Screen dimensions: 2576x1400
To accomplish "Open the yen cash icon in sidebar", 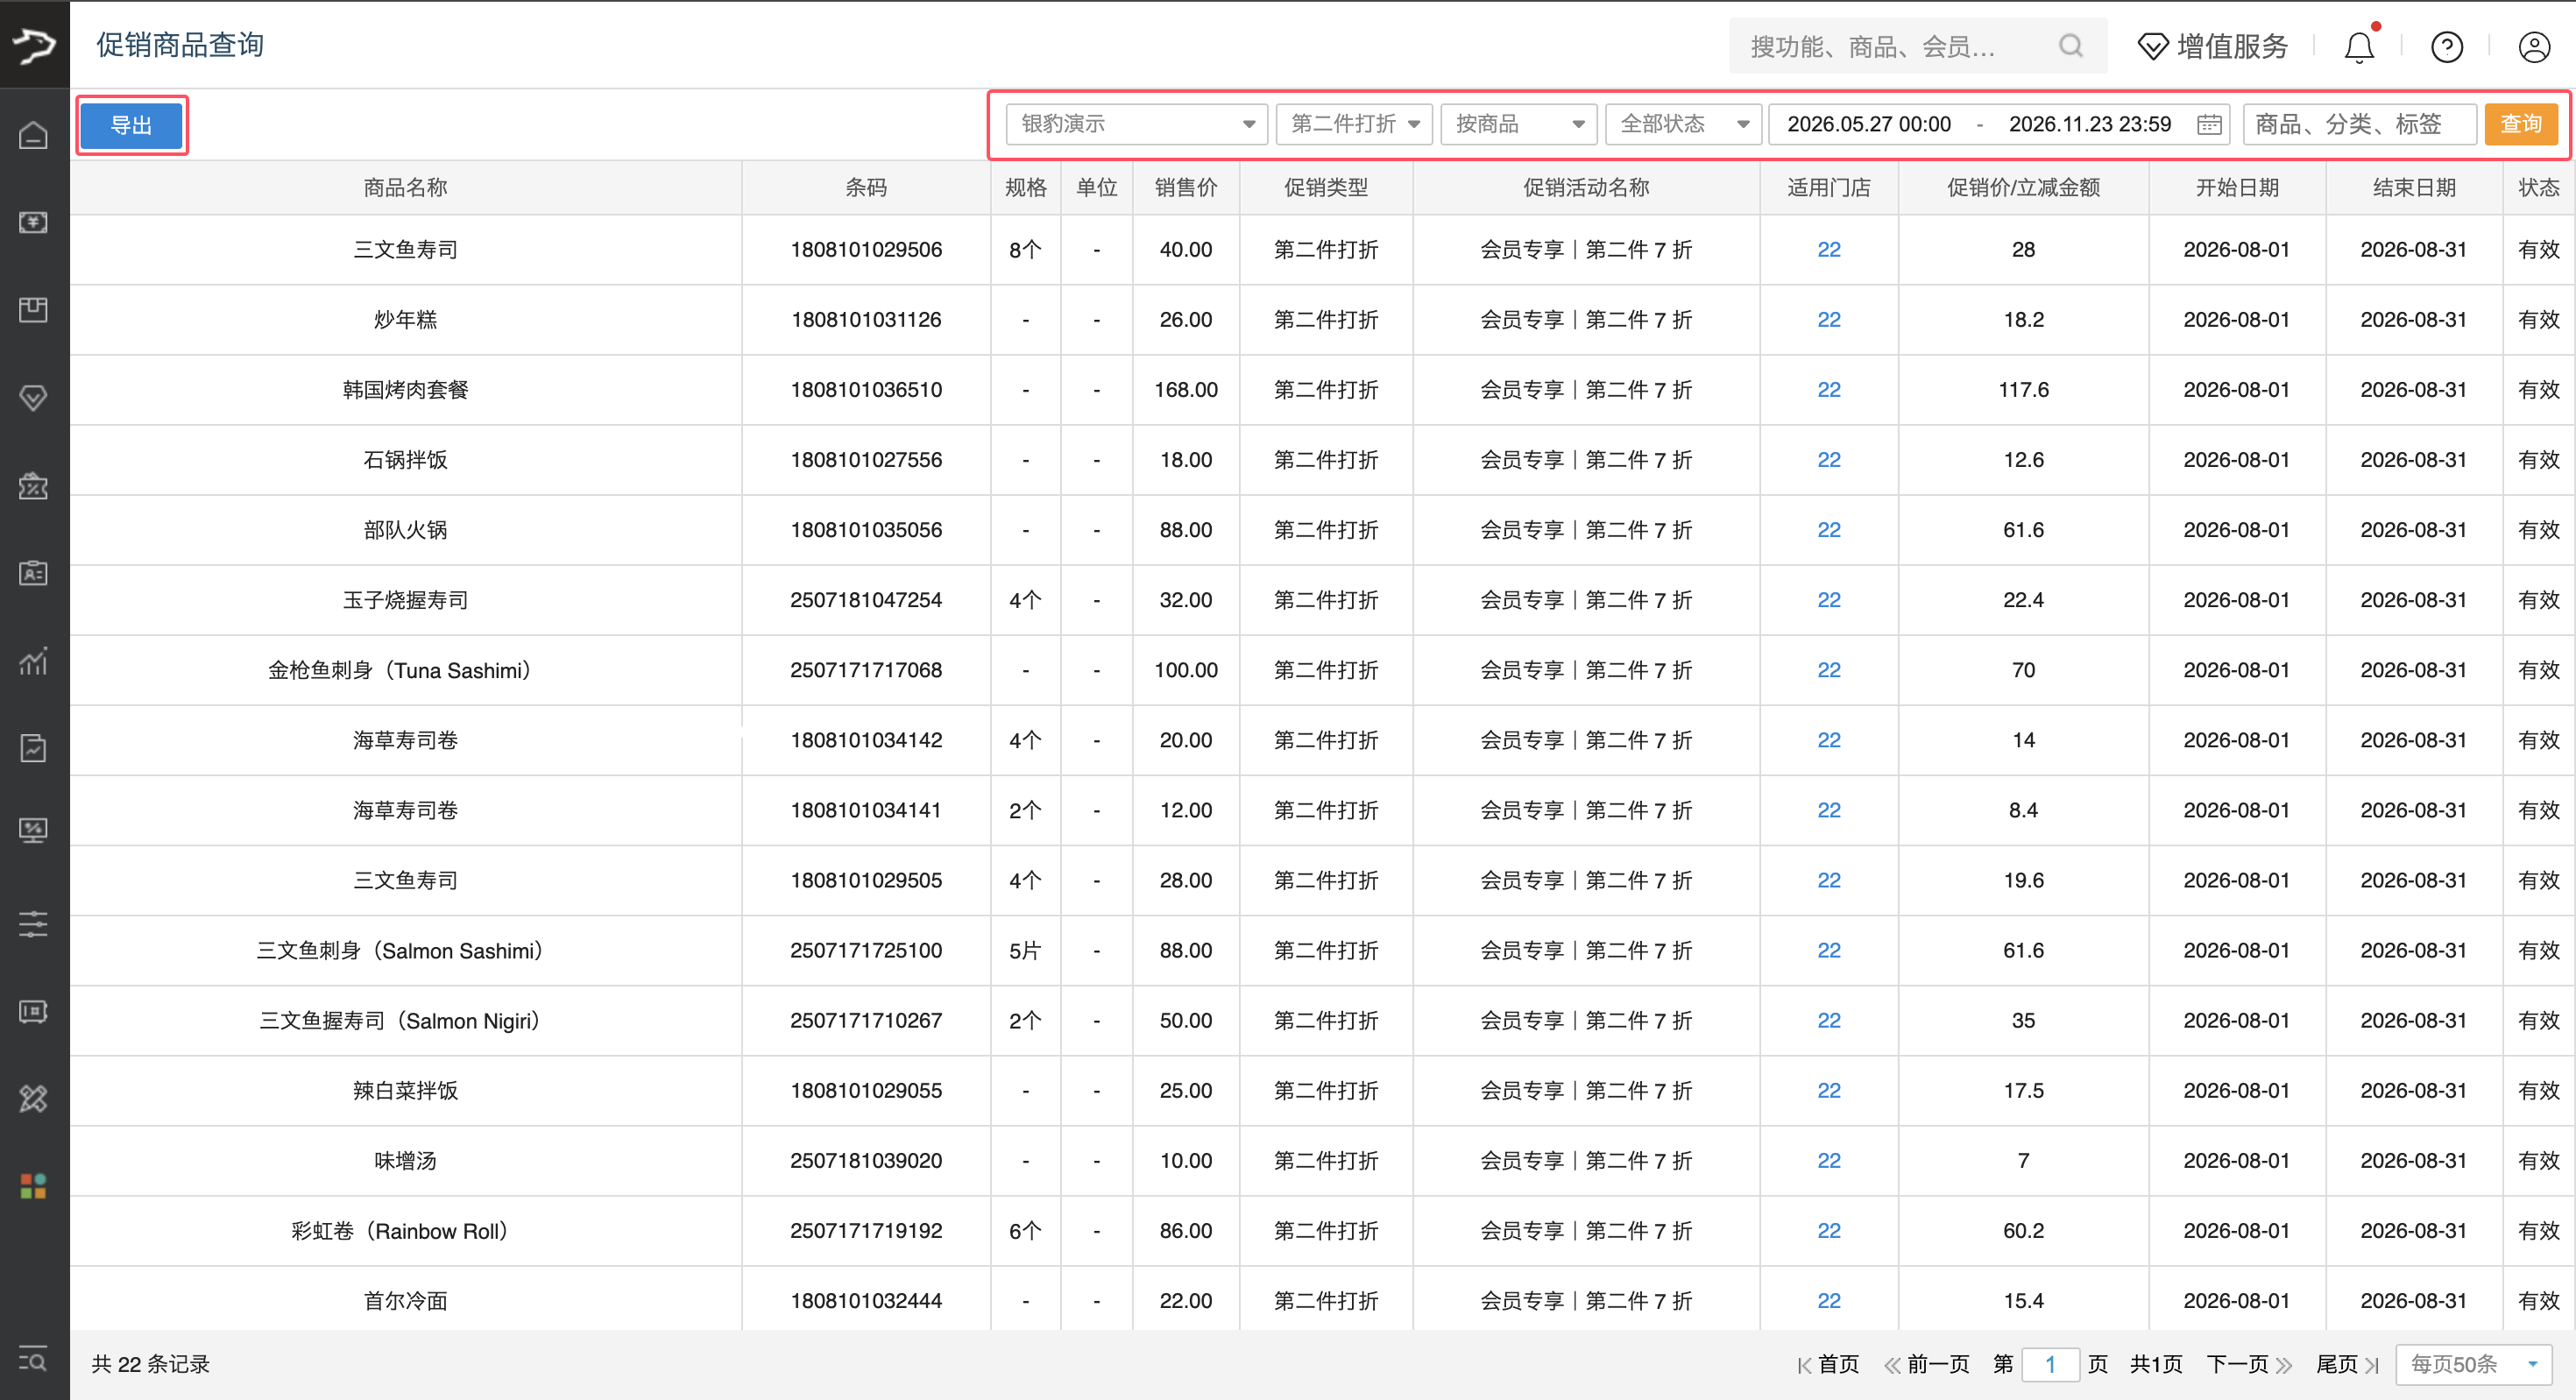I will click(x=34, y=222).
